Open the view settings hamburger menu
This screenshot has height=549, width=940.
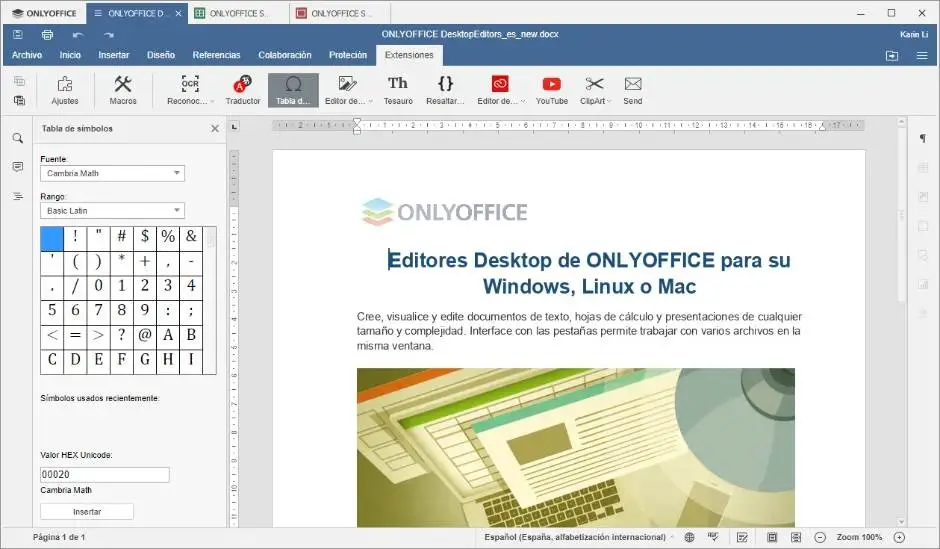922,55
